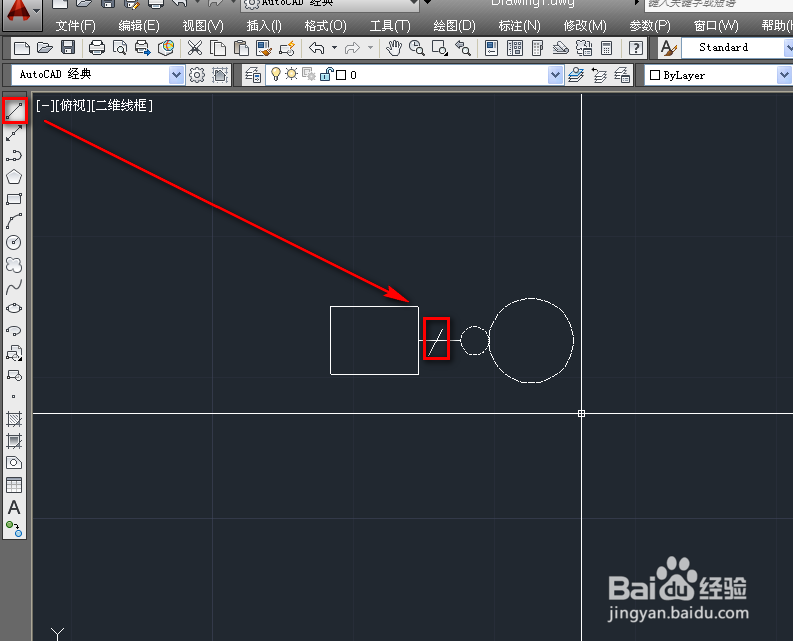Click the Publish icon
This screenshot has height=641, width=793.
point(143,49)
